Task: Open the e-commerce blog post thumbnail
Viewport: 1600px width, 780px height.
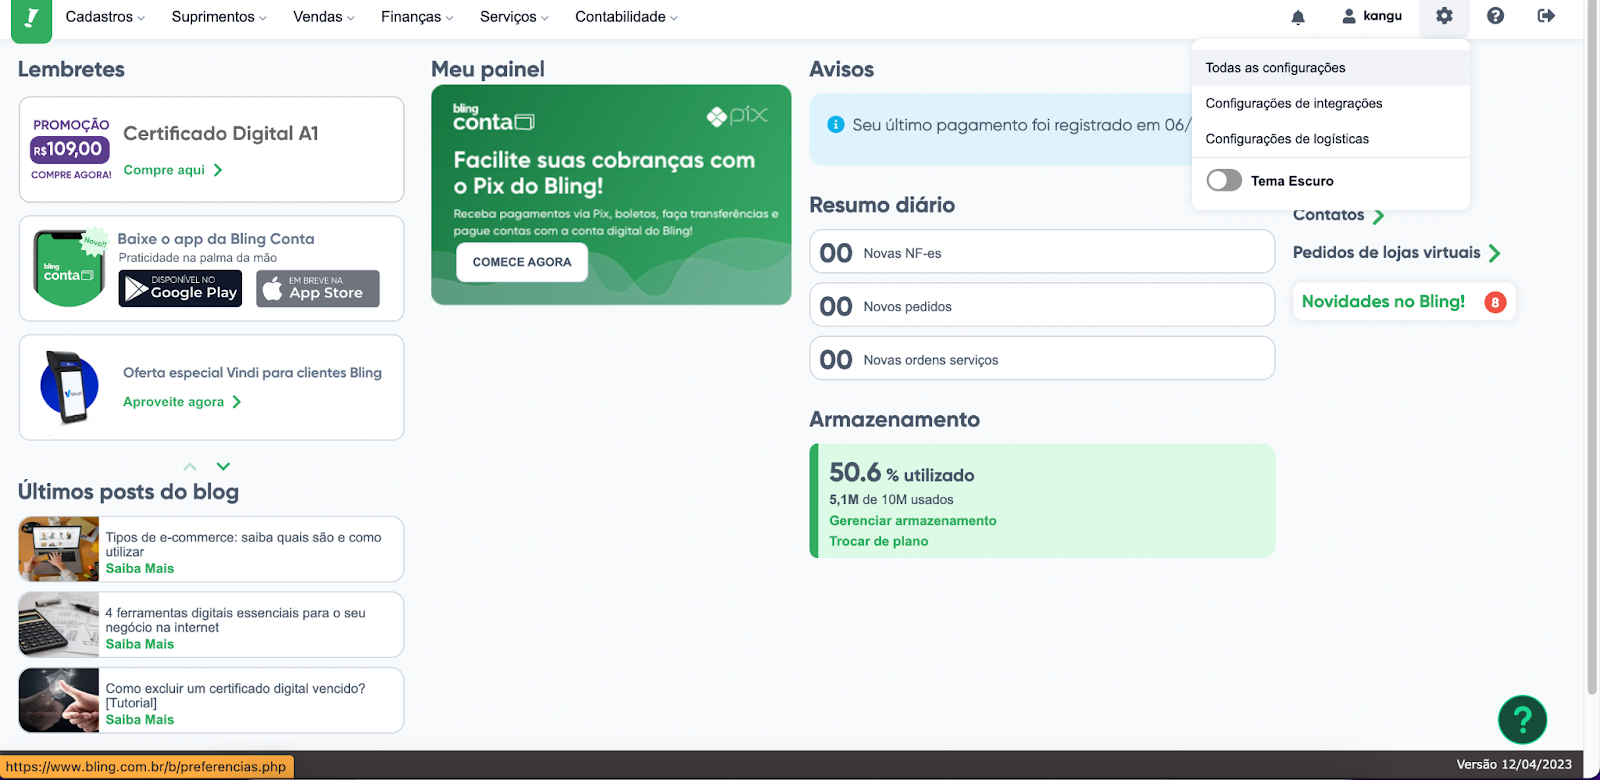Action: (59, 549)
